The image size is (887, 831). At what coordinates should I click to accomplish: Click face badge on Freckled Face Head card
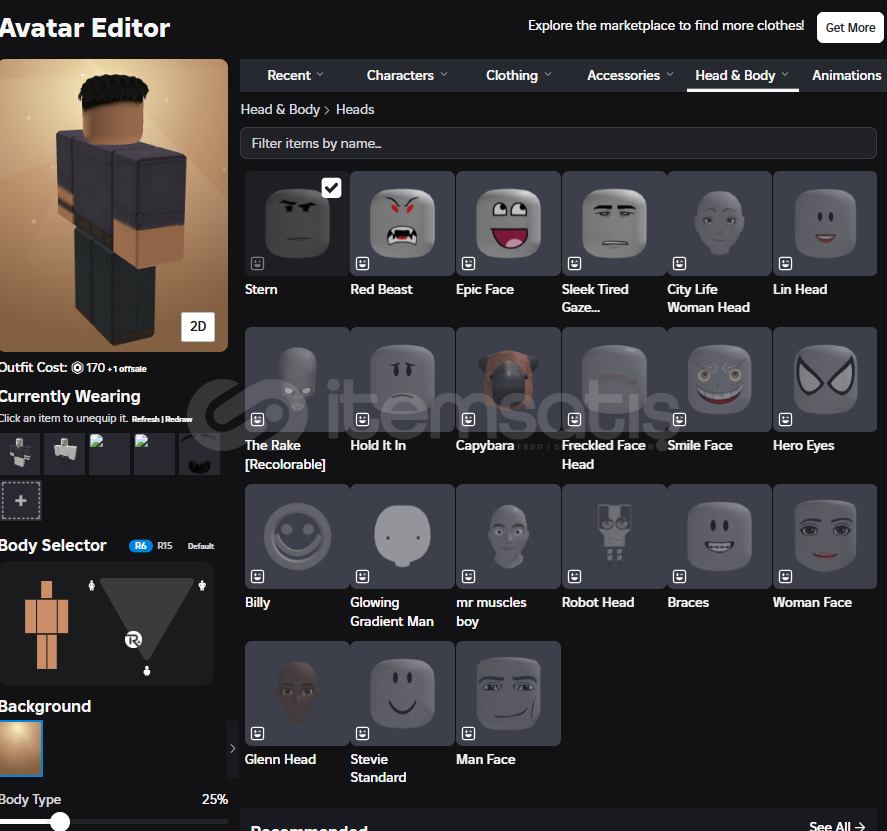tap(574, 419)
